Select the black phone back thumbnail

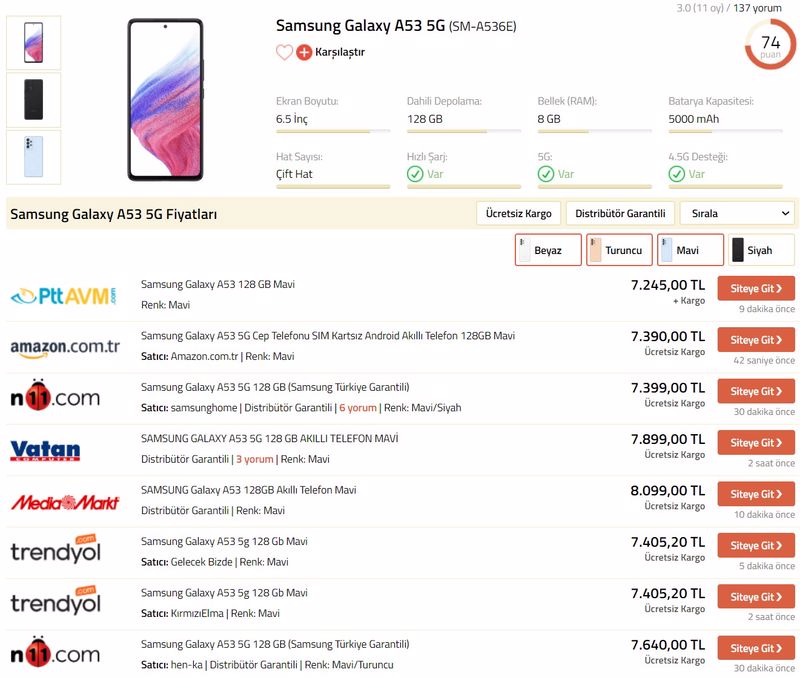pyautogui.click(x=33, y=100)
